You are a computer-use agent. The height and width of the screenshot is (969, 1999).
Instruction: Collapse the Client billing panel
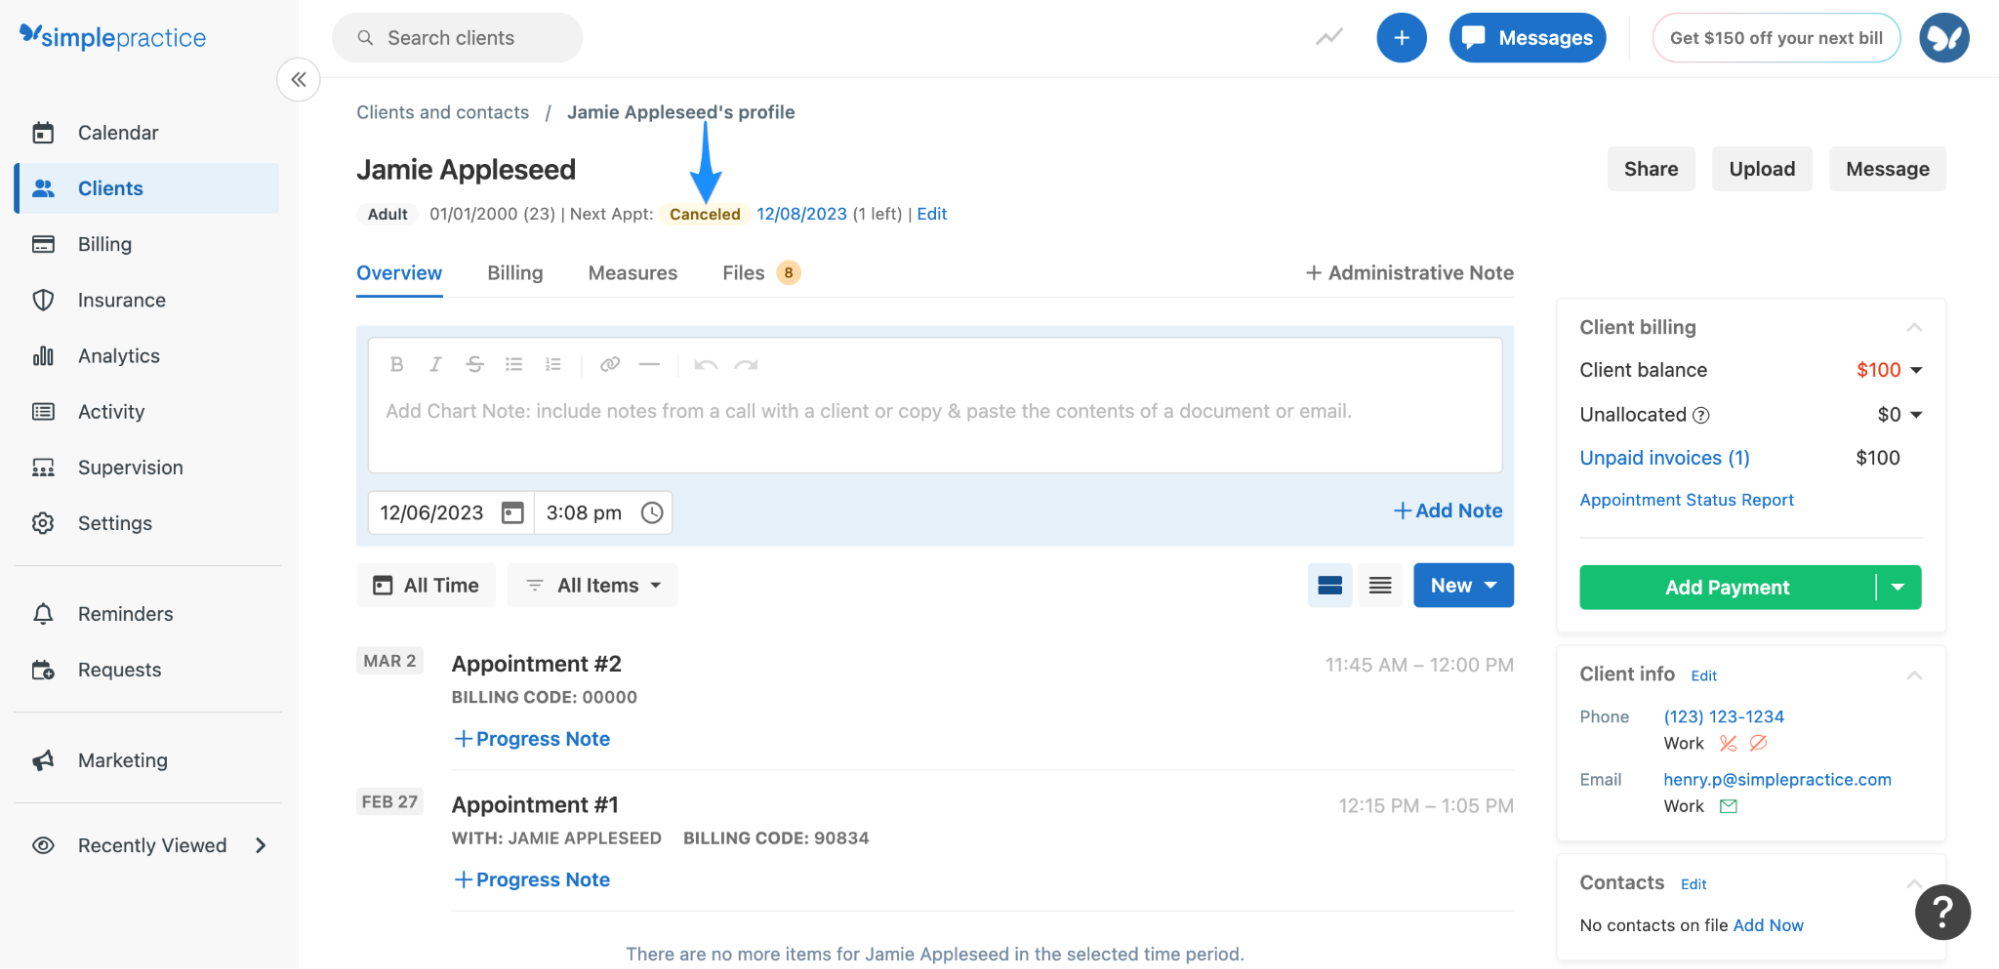(x=1914, y=326)
